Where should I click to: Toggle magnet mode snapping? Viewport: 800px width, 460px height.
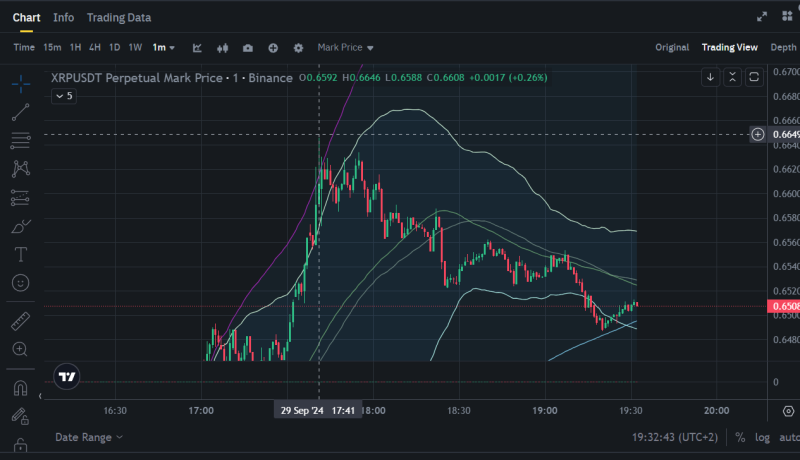click(x=20, y=388)
